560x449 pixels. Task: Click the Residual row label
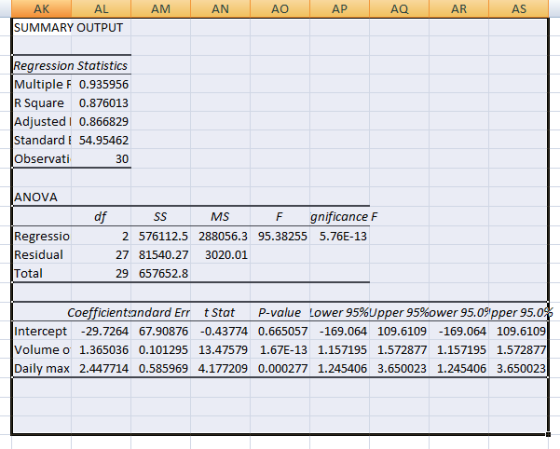coord(41,255)
